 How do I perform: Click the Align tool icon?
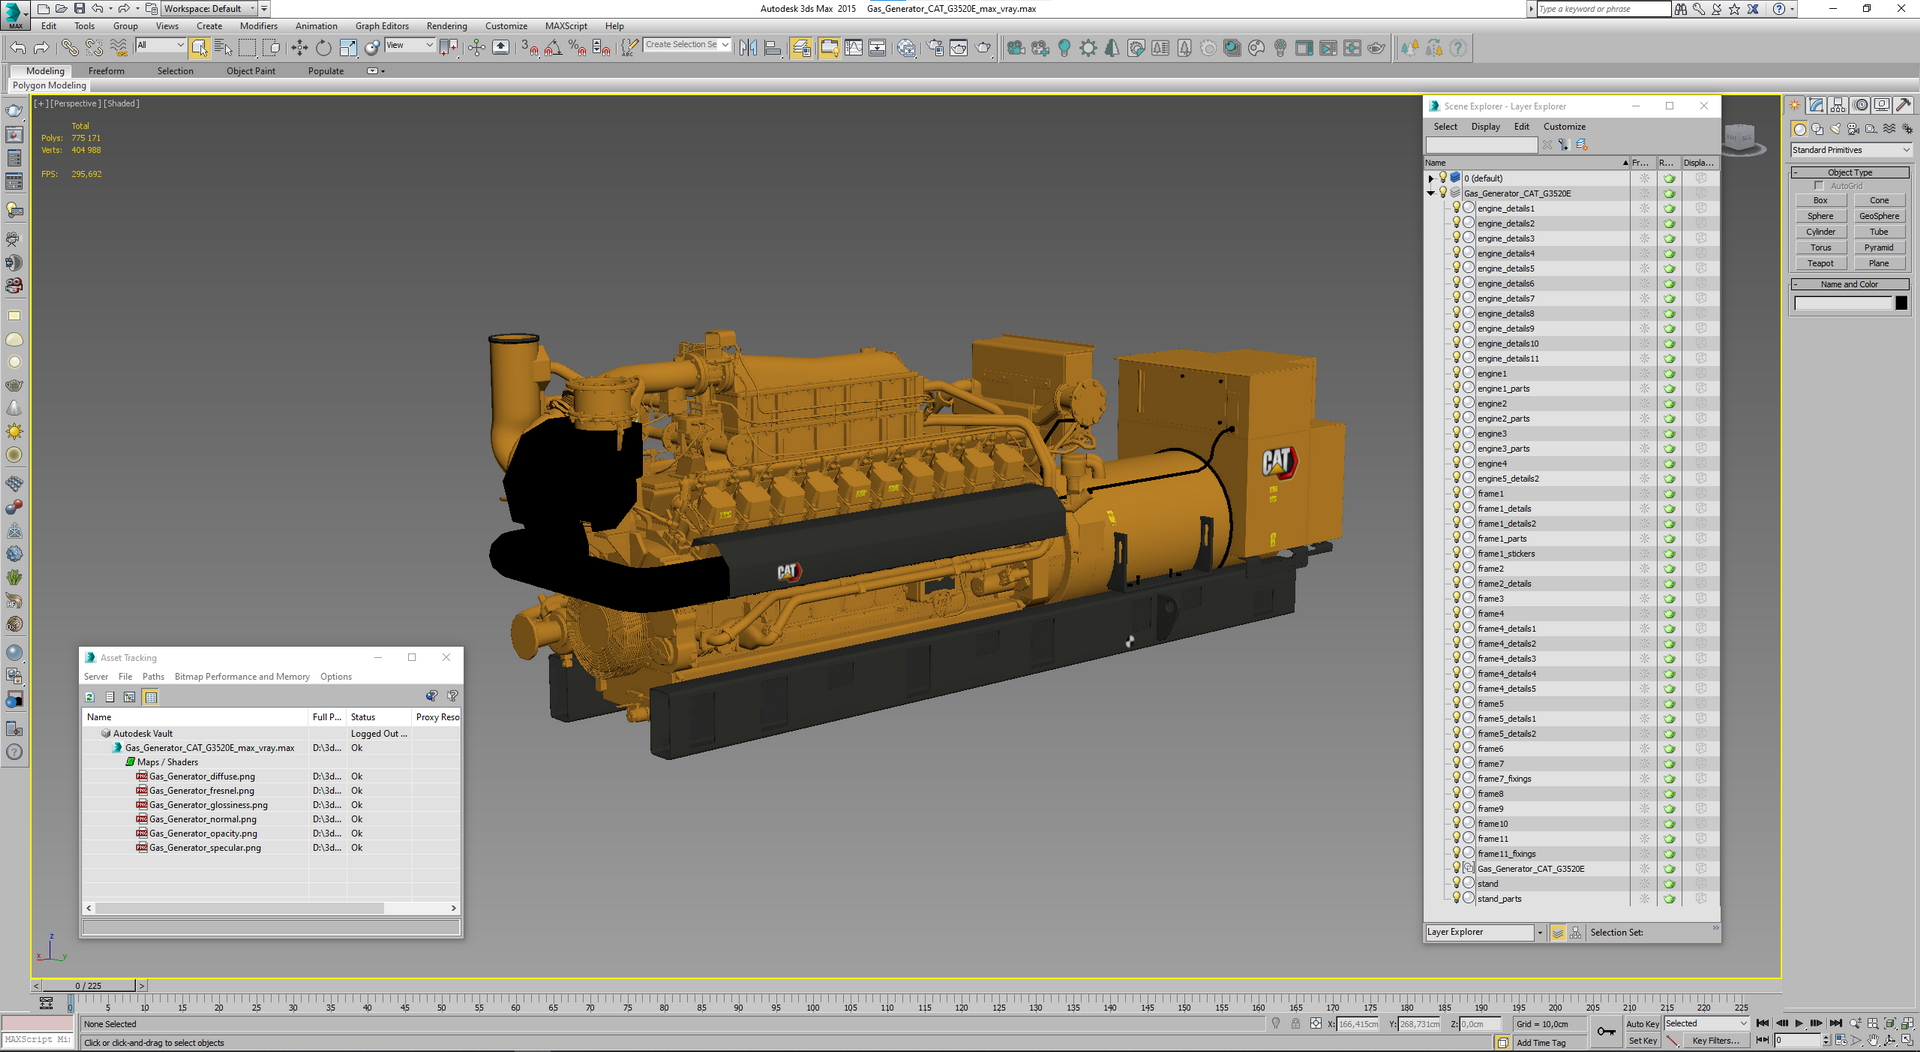click(x=773, y=48)
